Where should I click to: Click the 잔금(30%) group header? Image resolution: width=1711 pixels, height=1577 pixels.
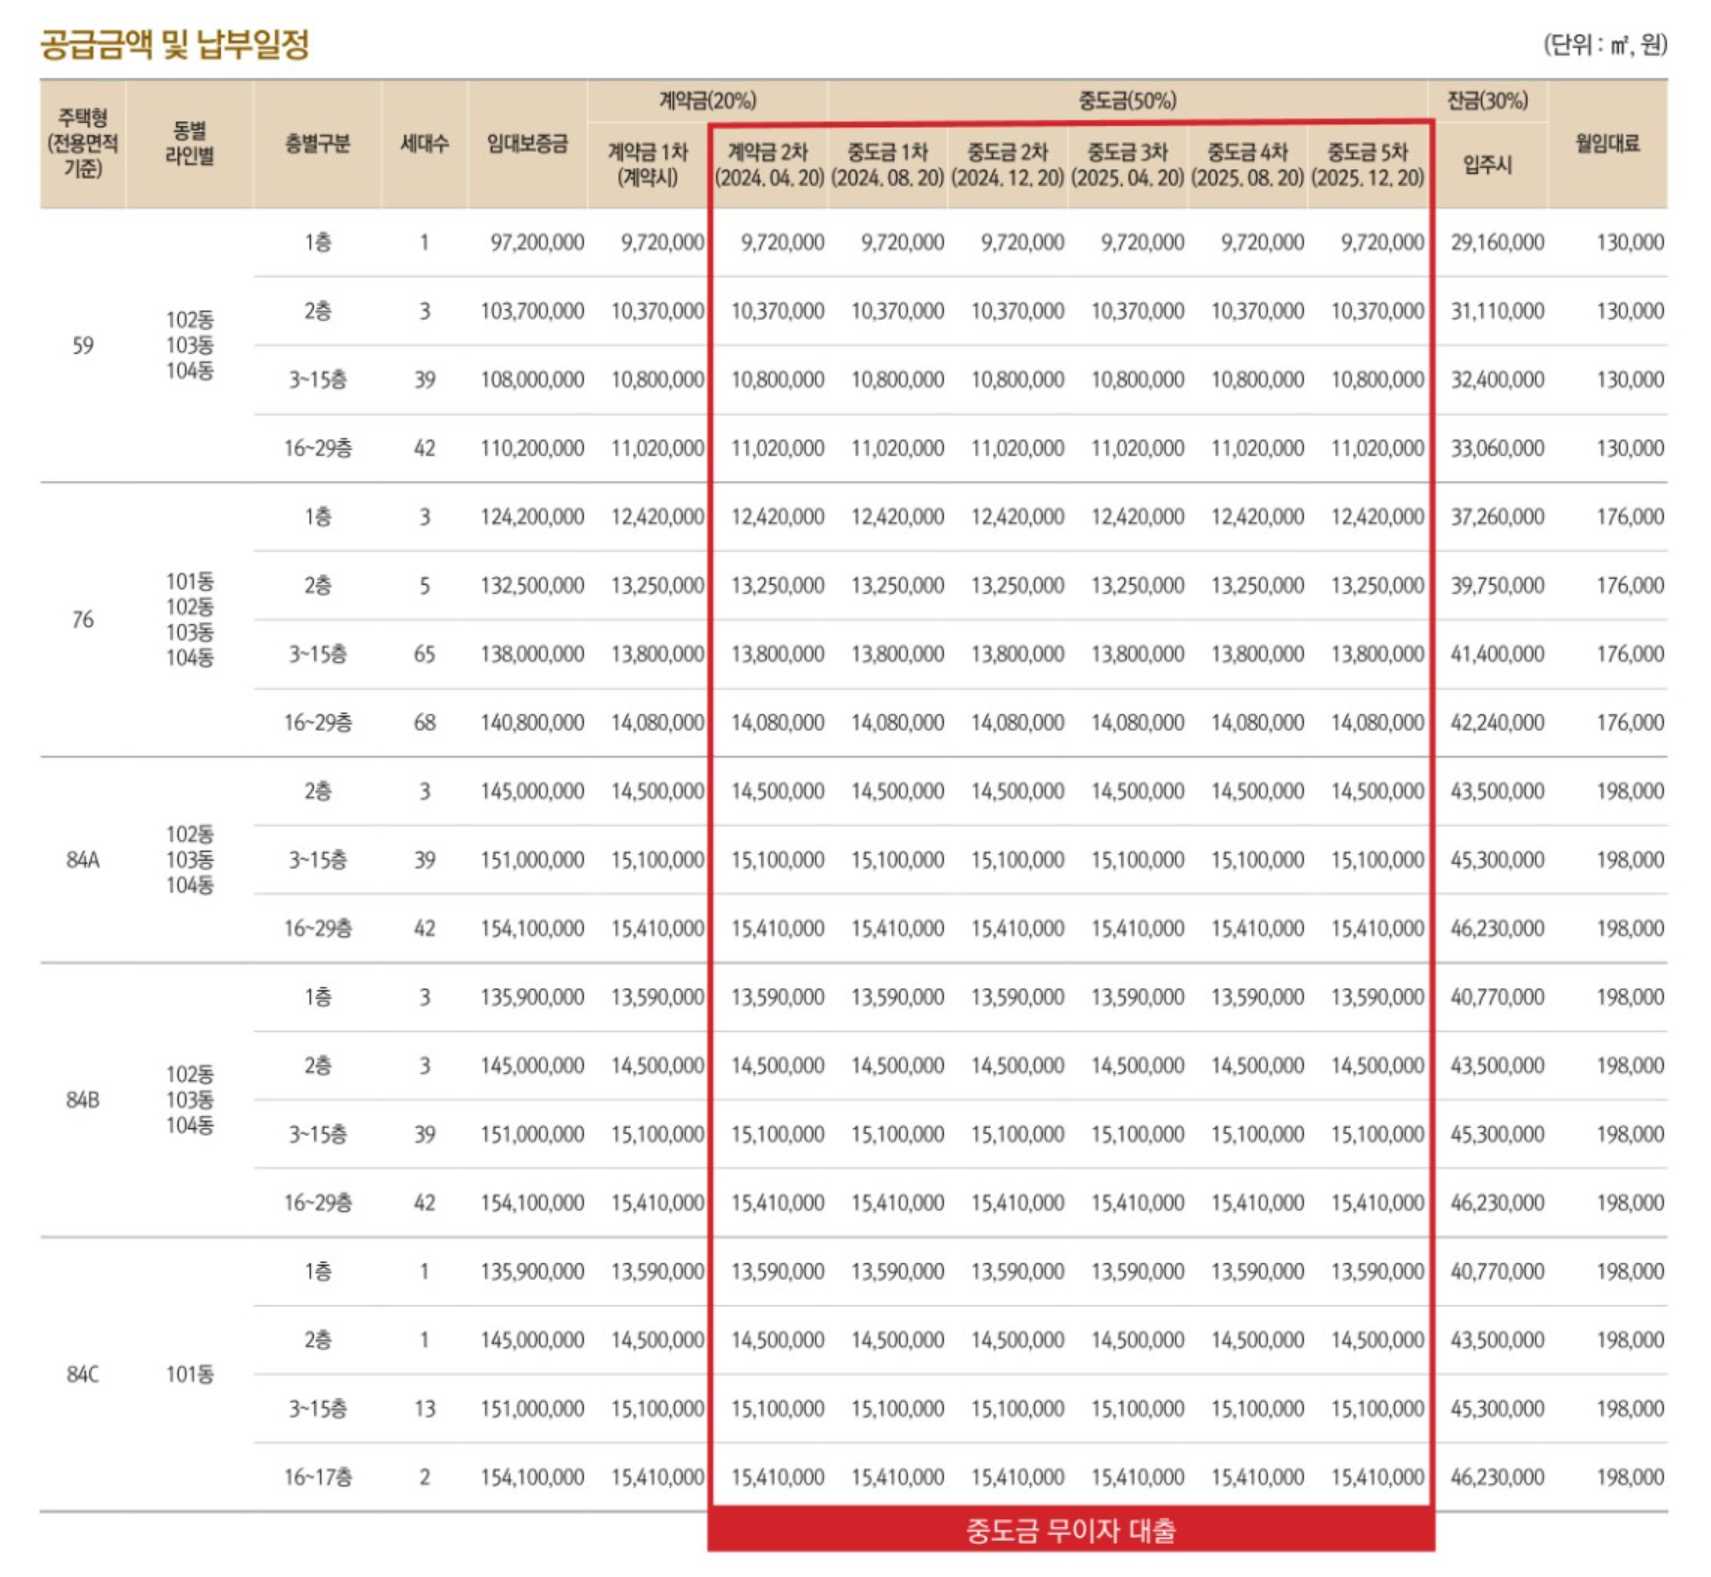pyautogui.click(x=1488, y=101)
